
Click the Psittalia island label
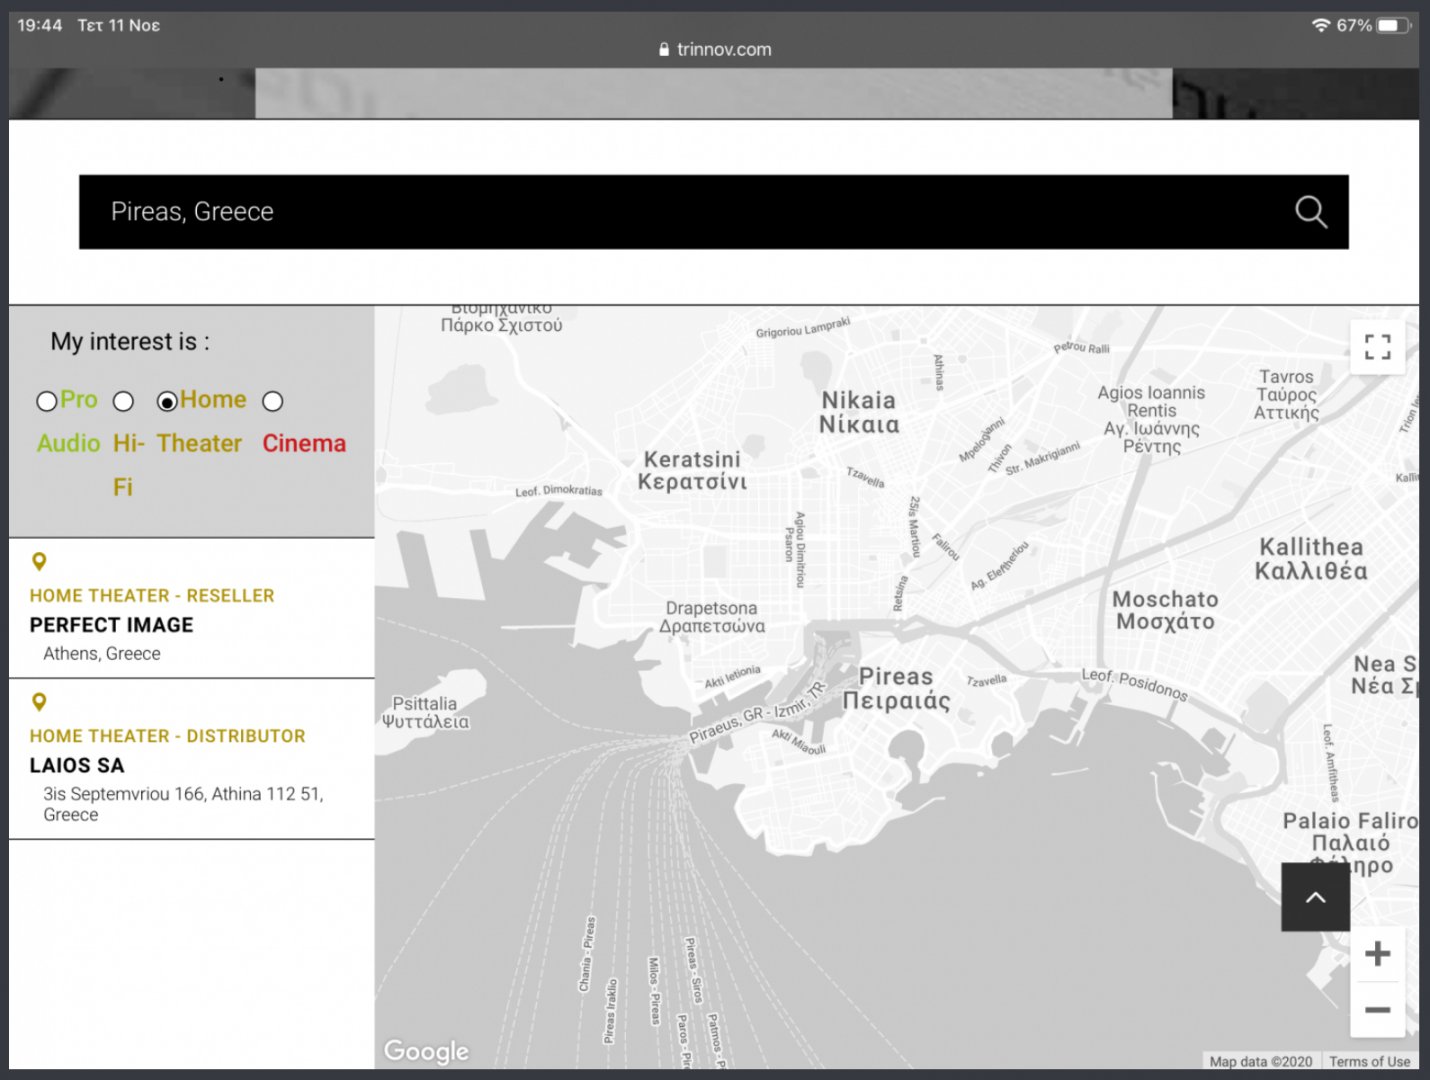click(425, 712)
